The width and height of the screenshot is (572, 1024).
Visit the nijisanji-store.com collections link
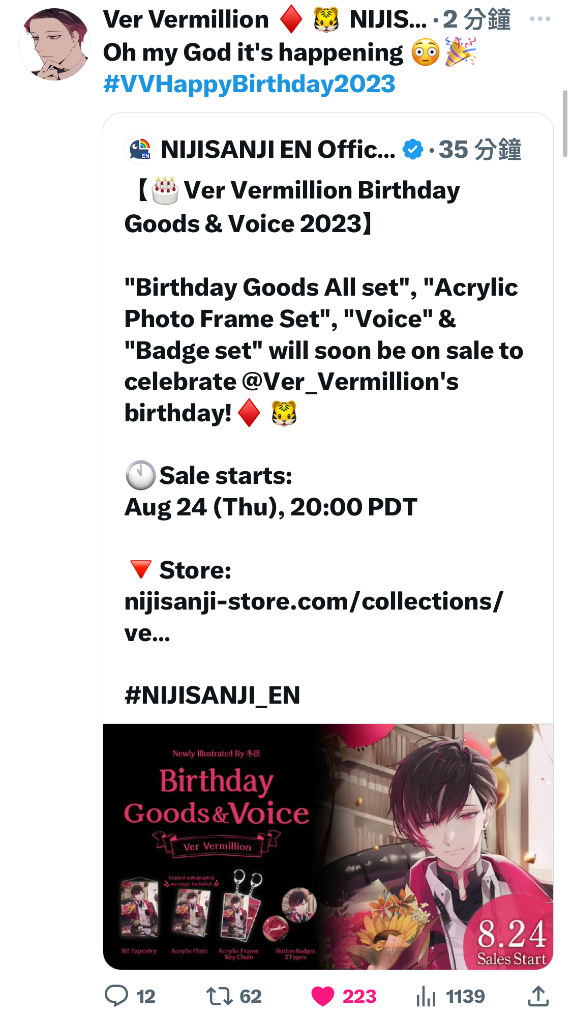(x=313, y=616)
